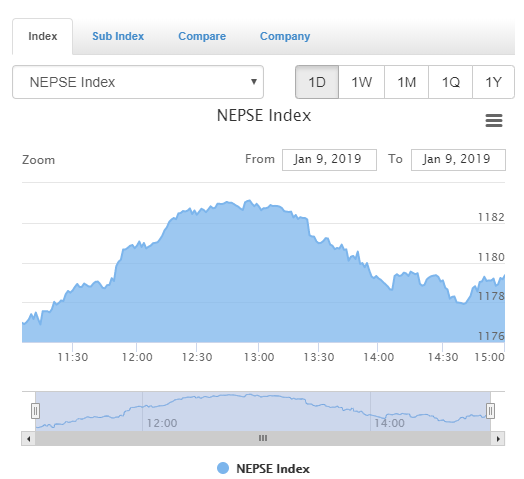The height and width of the screenshot is (479, 524).
Task: Click the To date input field
Action: tap(458, 160)
